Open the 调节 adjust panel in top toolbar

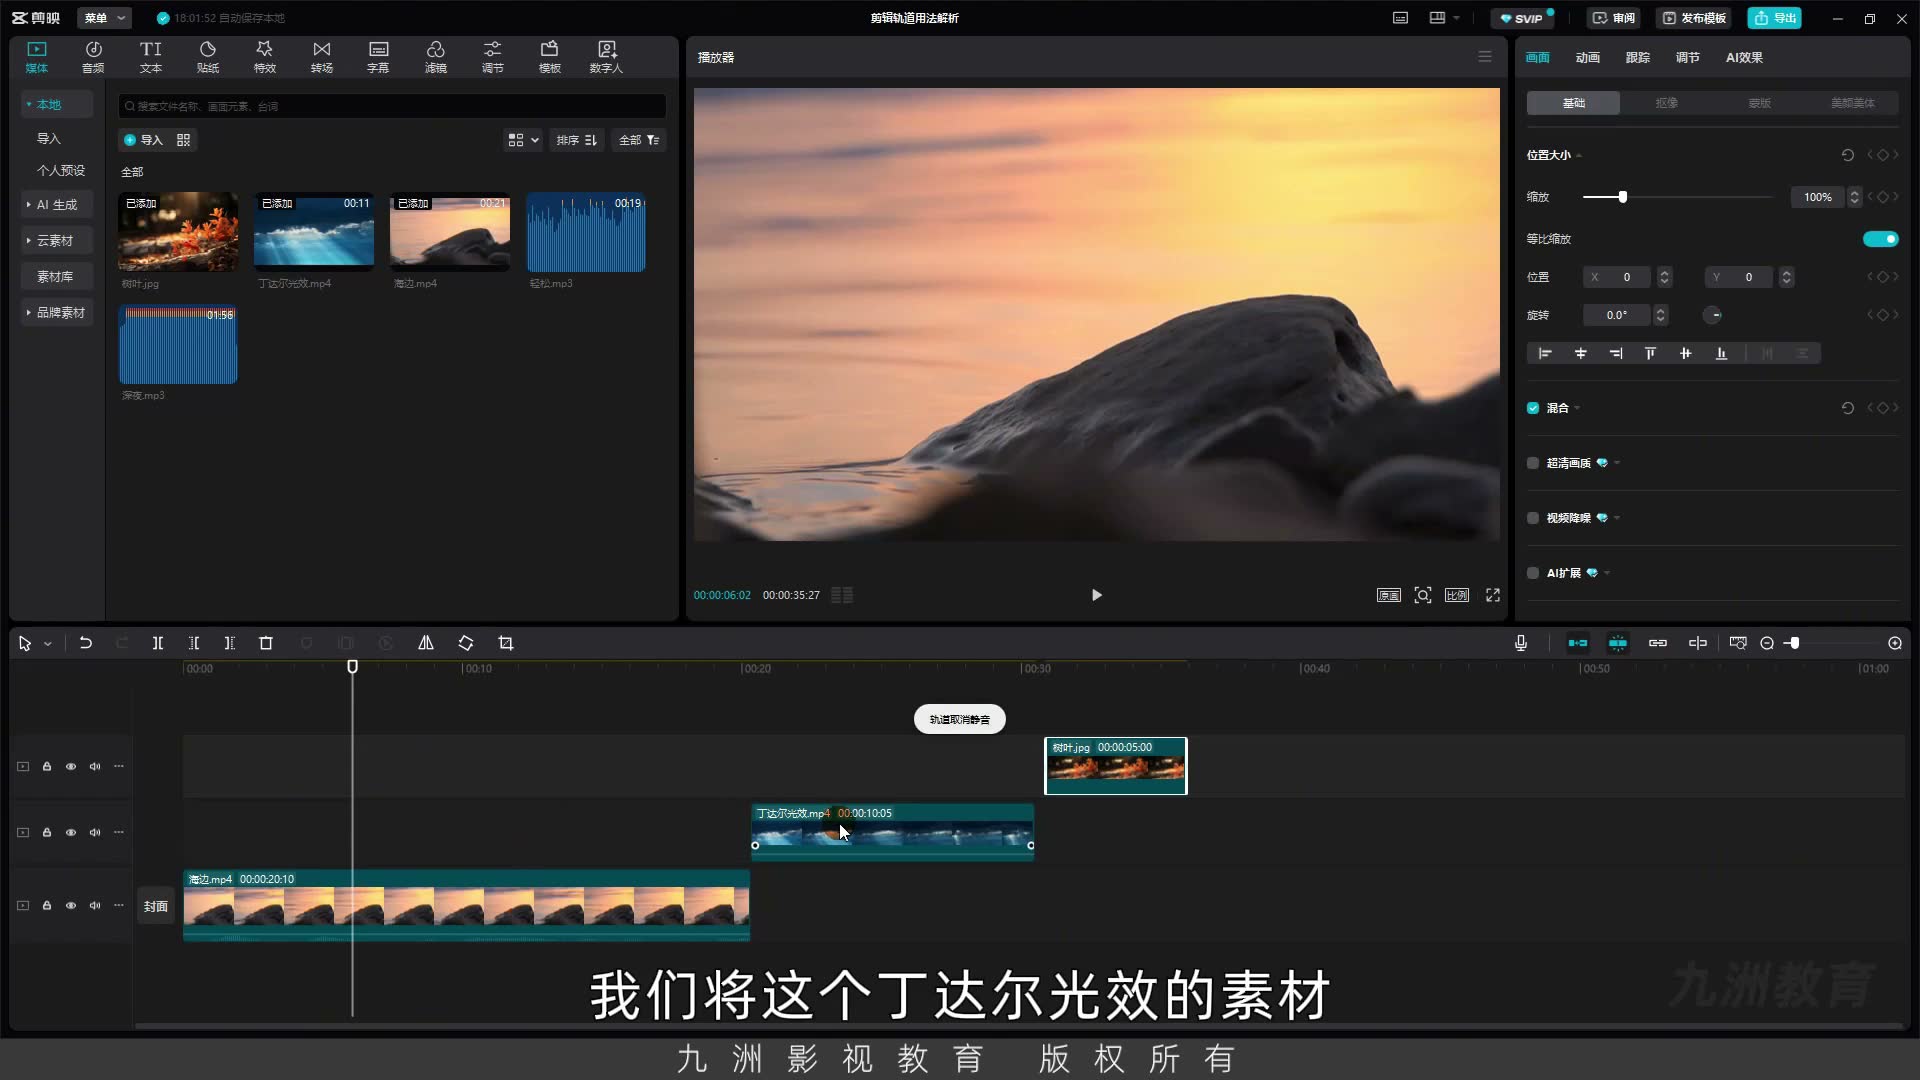(x=493, y=57)
